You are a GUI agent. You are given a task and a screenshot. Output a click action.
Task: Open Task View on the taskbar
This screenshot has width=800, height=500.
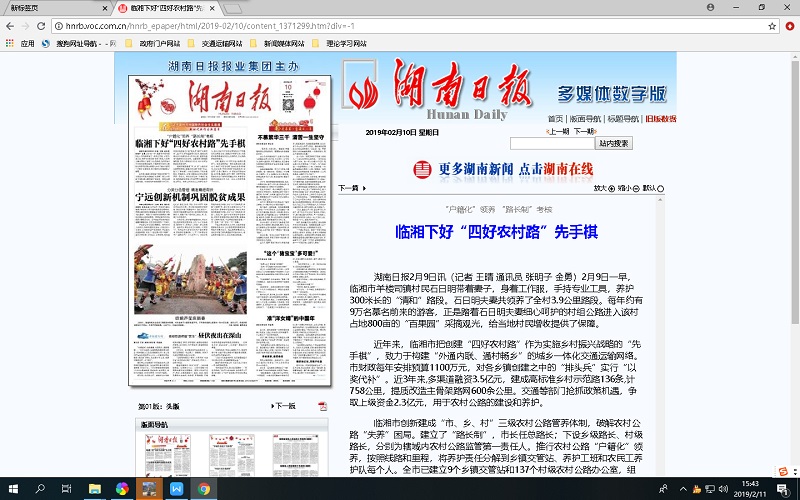tap(66, 489)
